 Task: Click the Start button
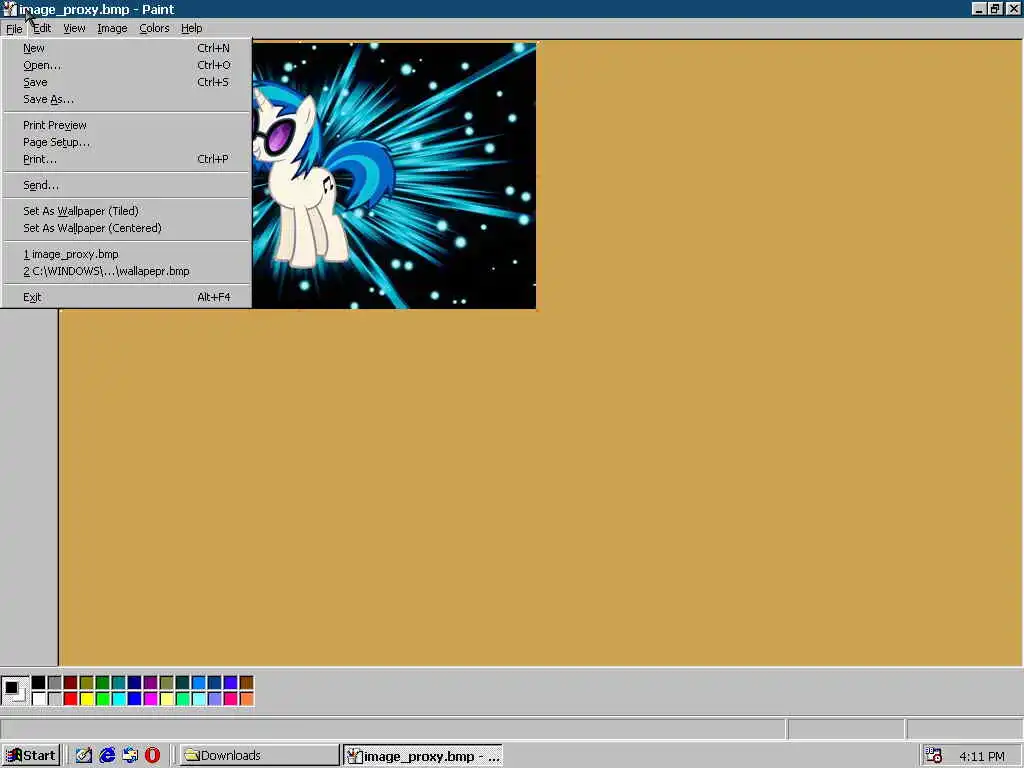(31, 756)
